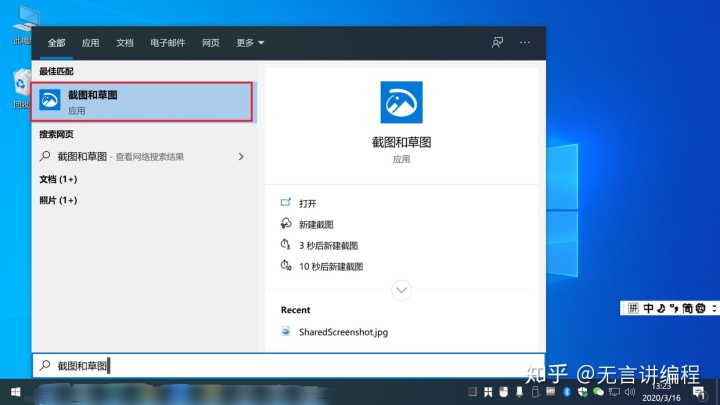Click the search magnifier beside web result
The height and width of the screenshot is (405, 720).
(x=45, y=156)
